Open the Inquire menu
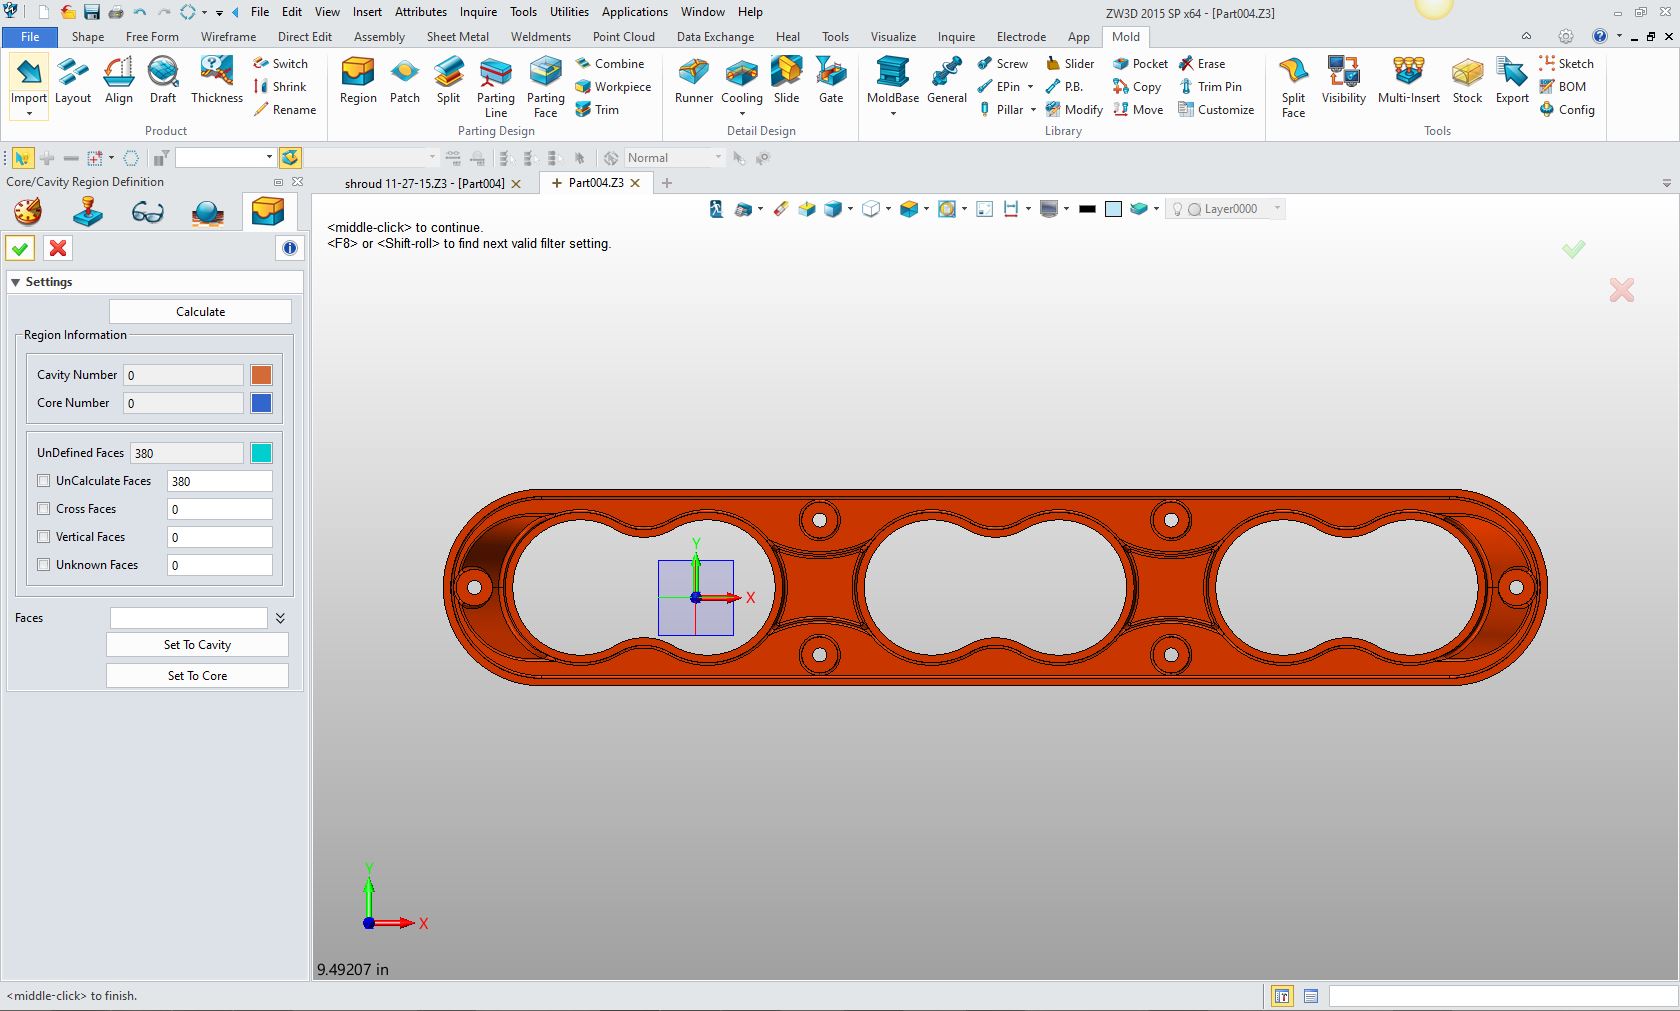 (x=478, y=12)
